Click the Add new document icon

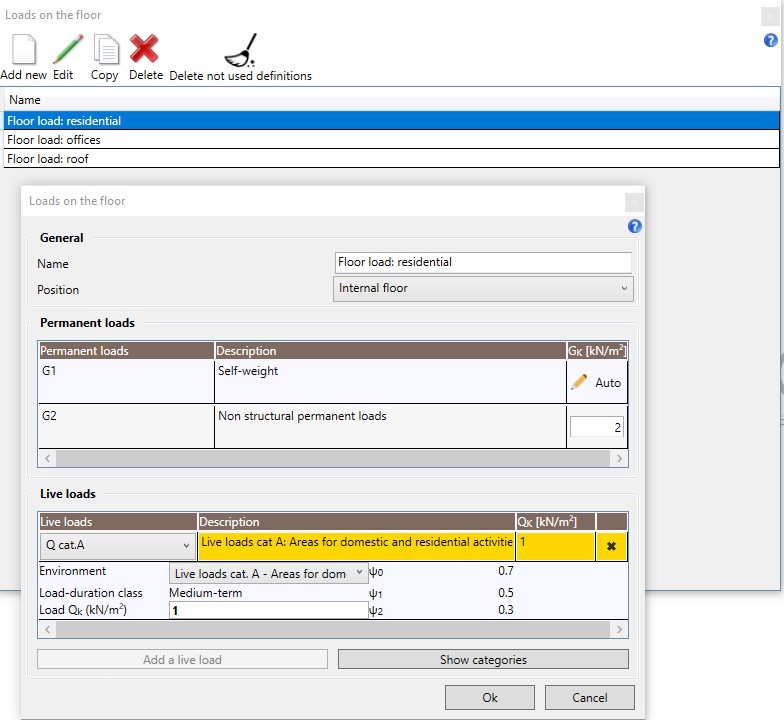point(24,49)
